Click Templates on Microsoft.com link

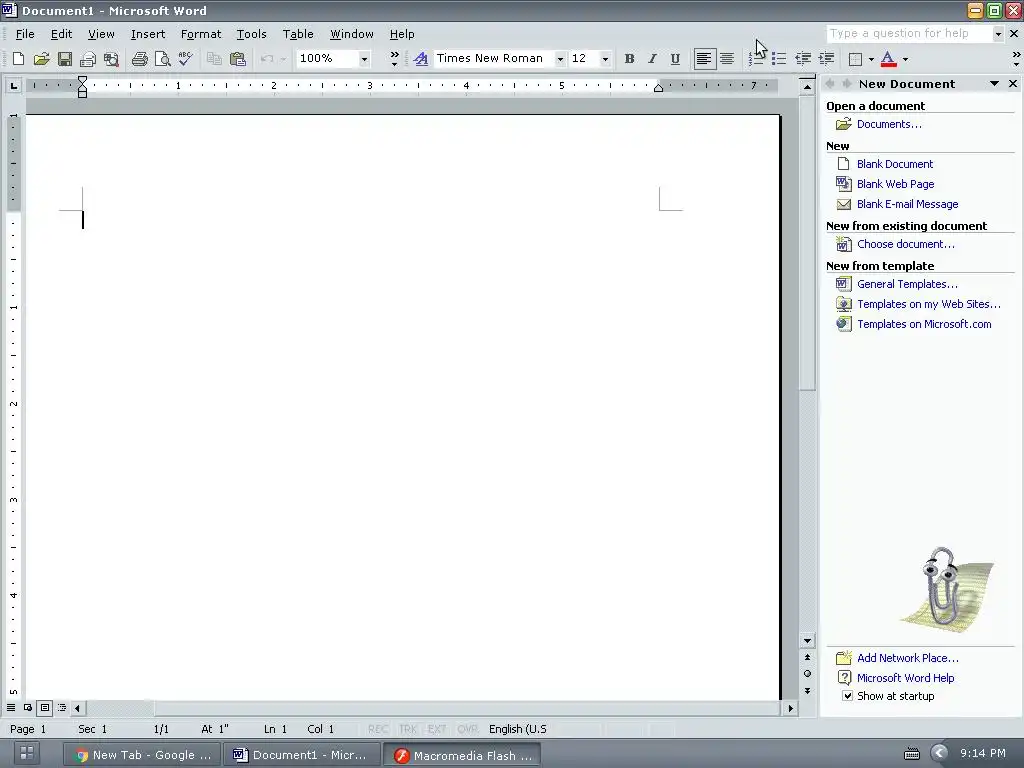(x=924, y=324)
